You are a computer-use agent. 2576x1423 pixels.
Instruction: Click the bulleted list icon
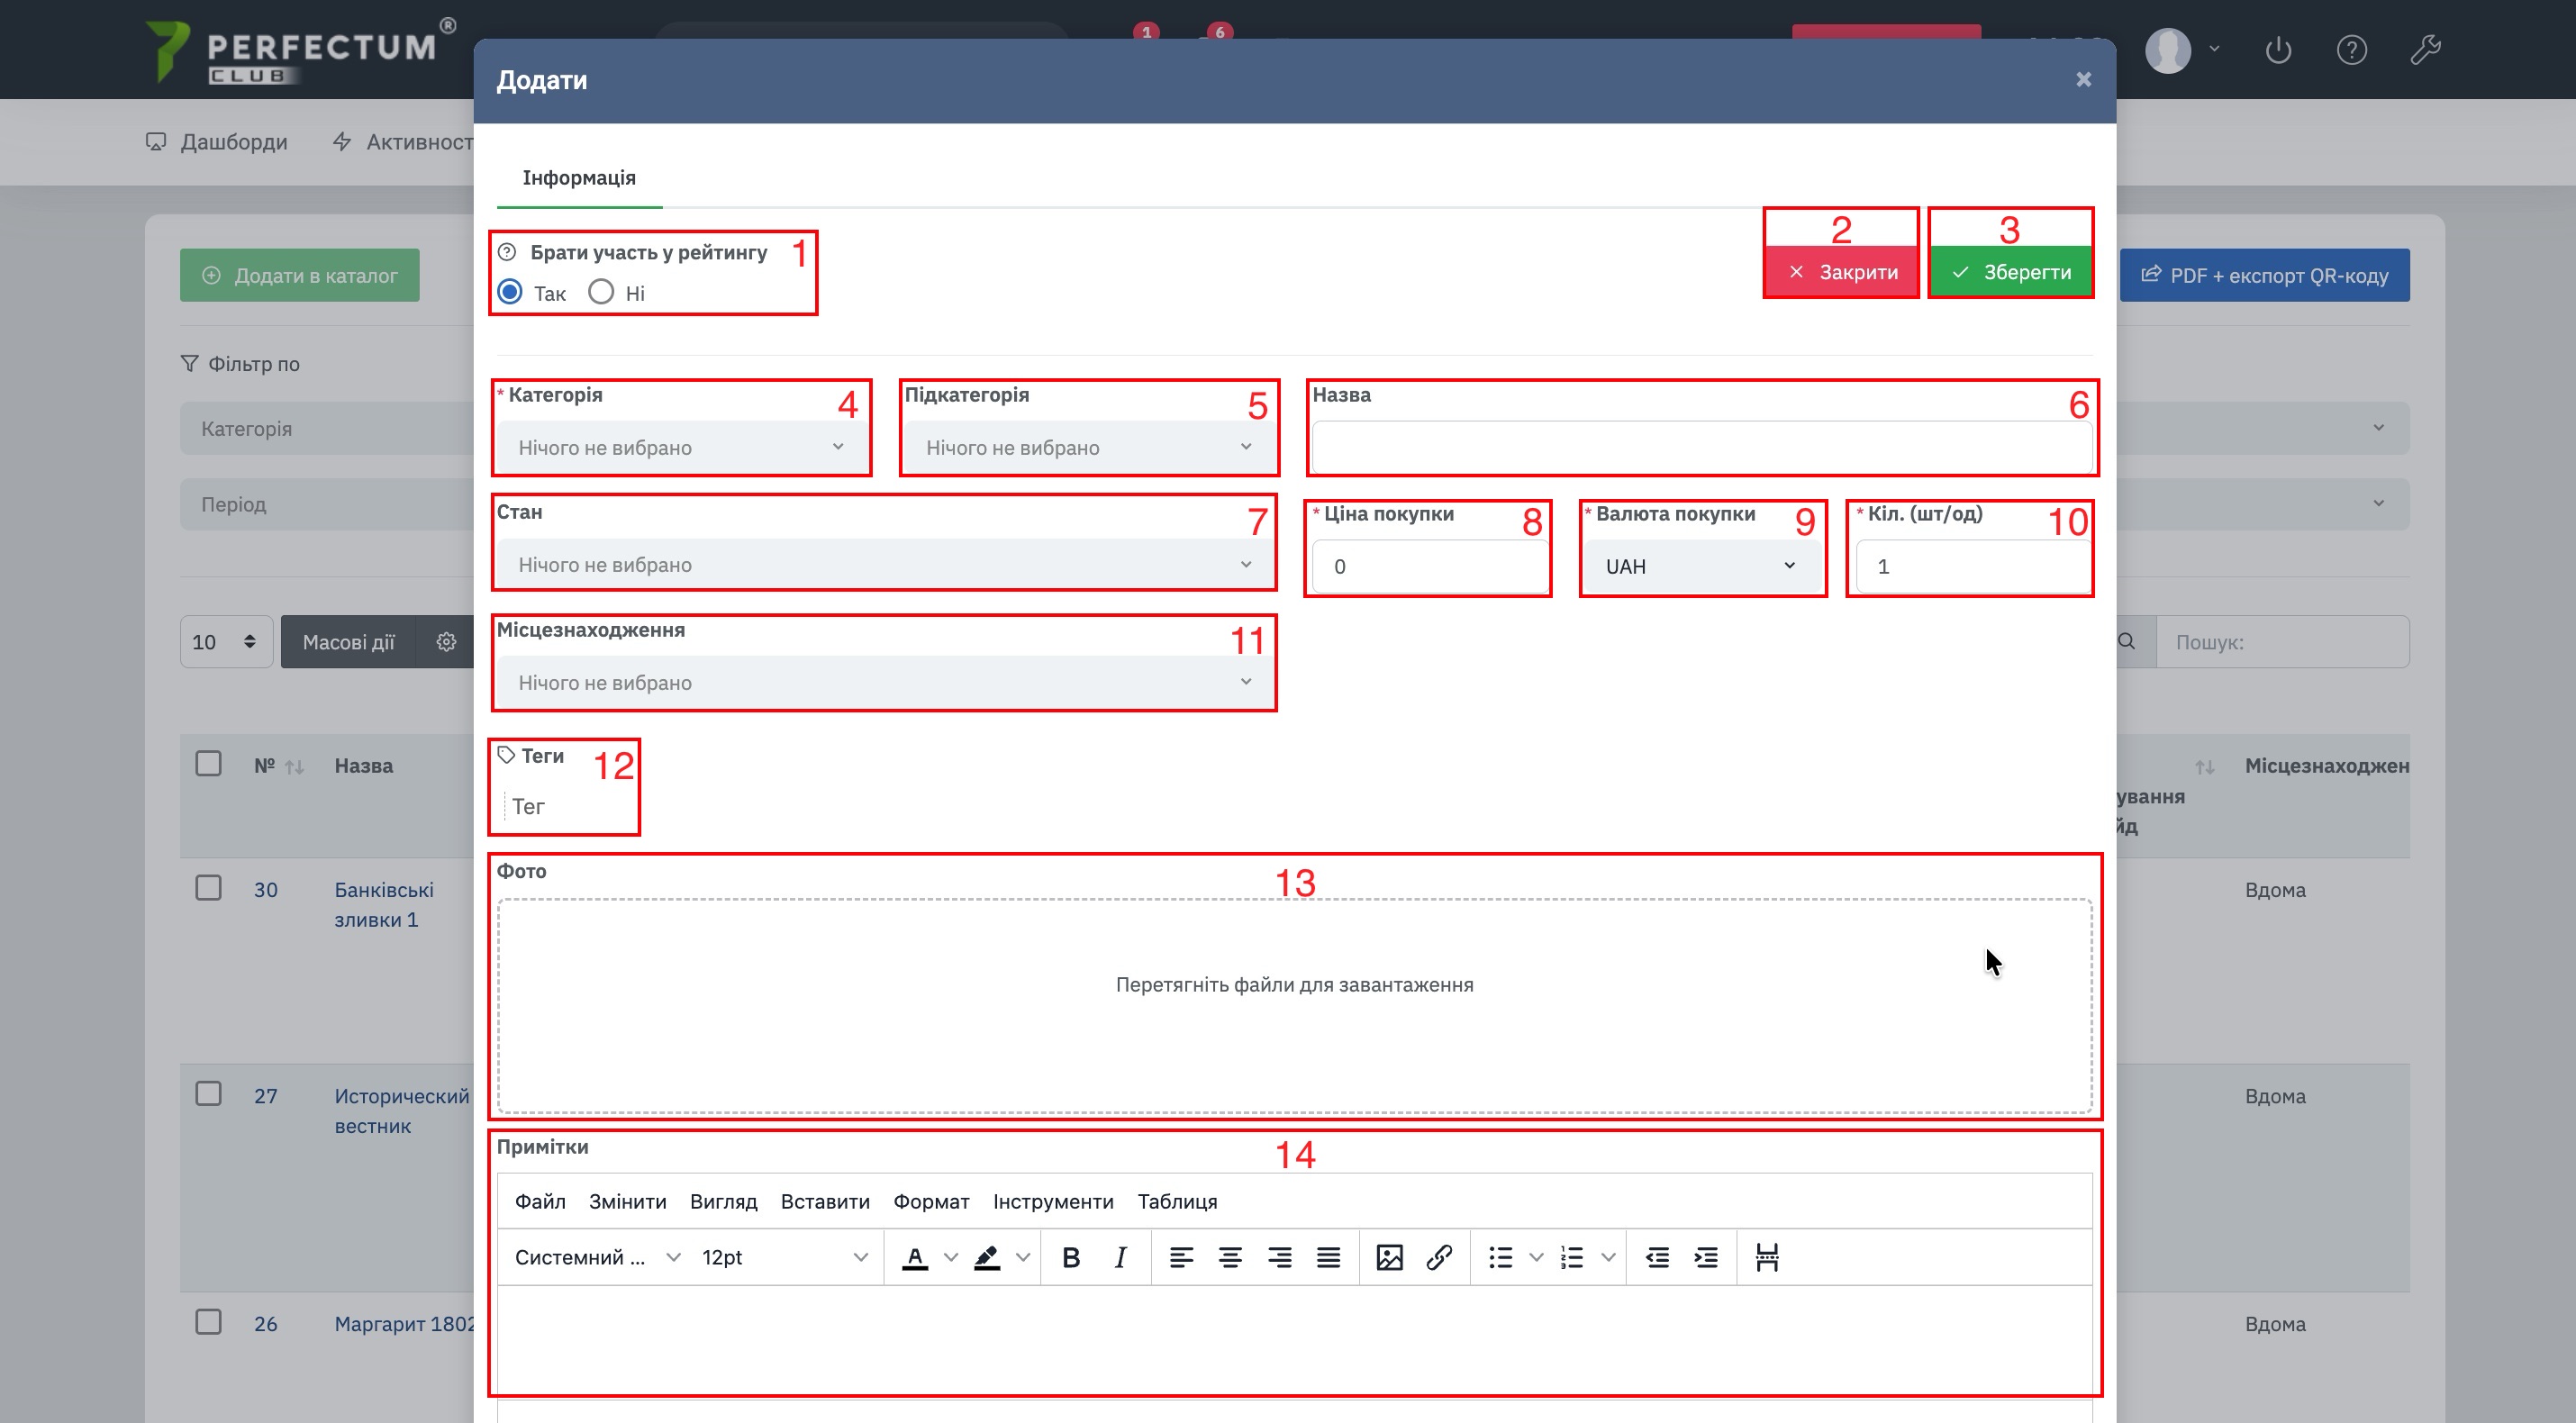pyautogui.click(x=1500, y=1257)
